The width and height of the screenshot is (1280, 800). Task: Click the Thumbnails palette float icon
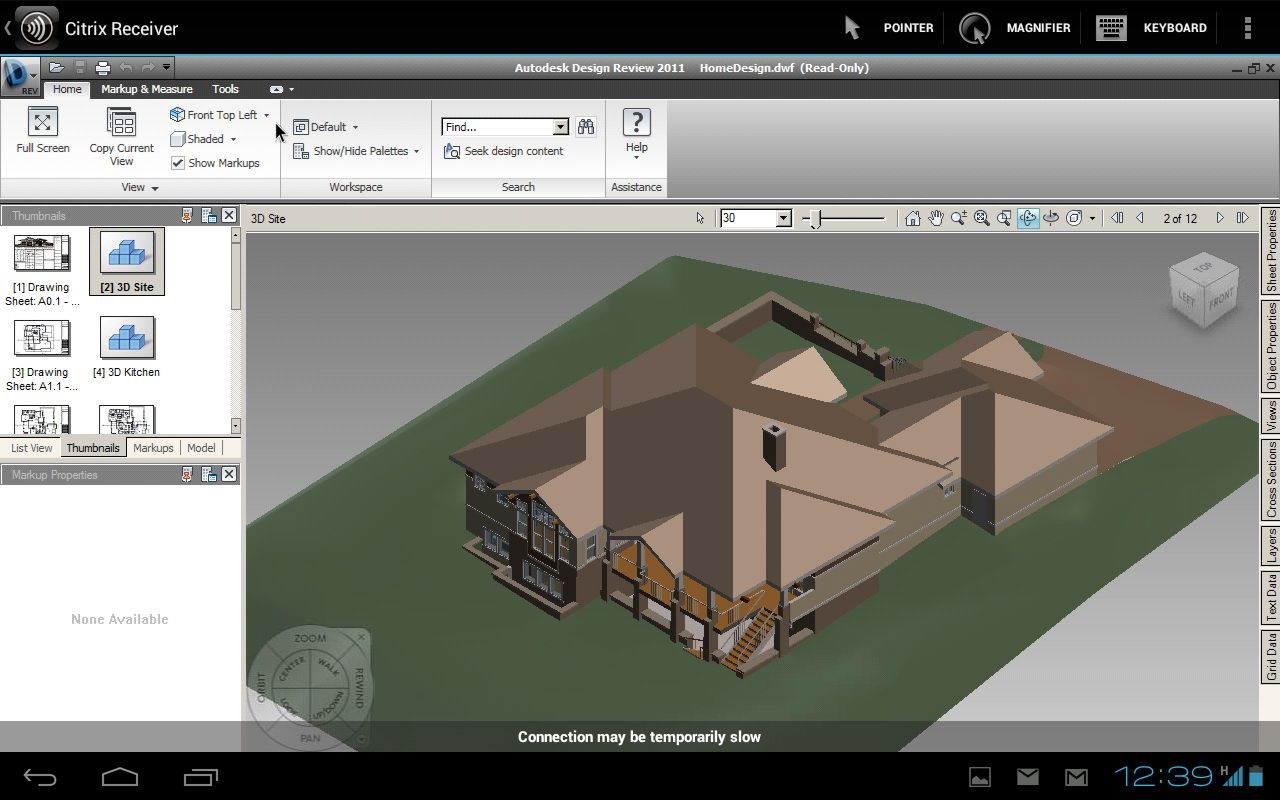(x=209, y=215)
